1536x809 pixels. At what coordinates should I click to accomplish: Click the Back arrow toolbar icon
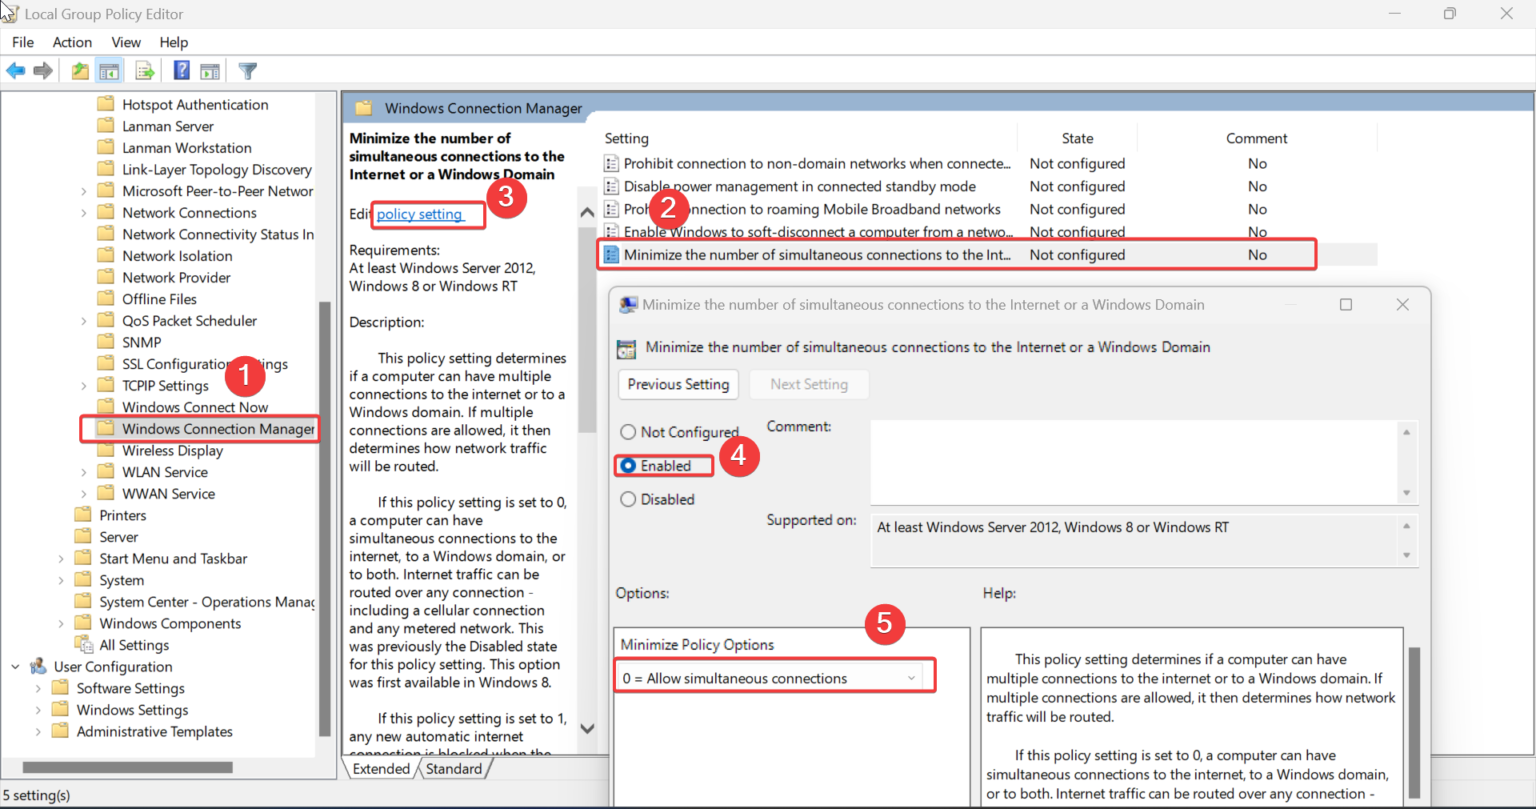16,71
